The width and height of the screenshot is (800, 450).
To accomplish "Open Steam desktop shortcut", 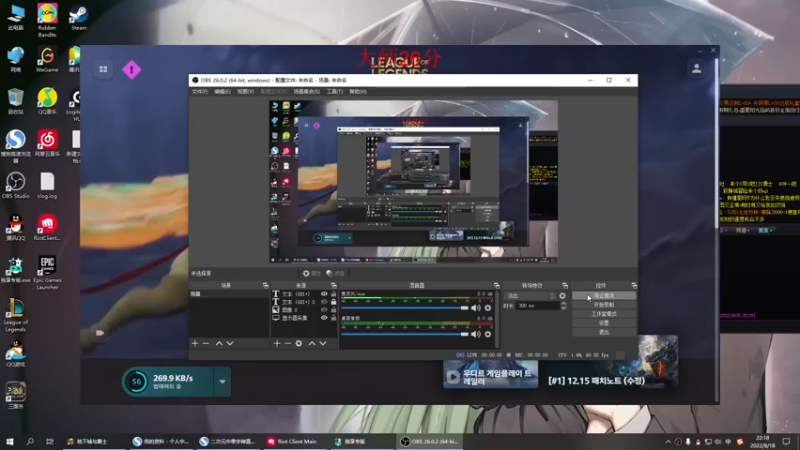I will [79, 17].
